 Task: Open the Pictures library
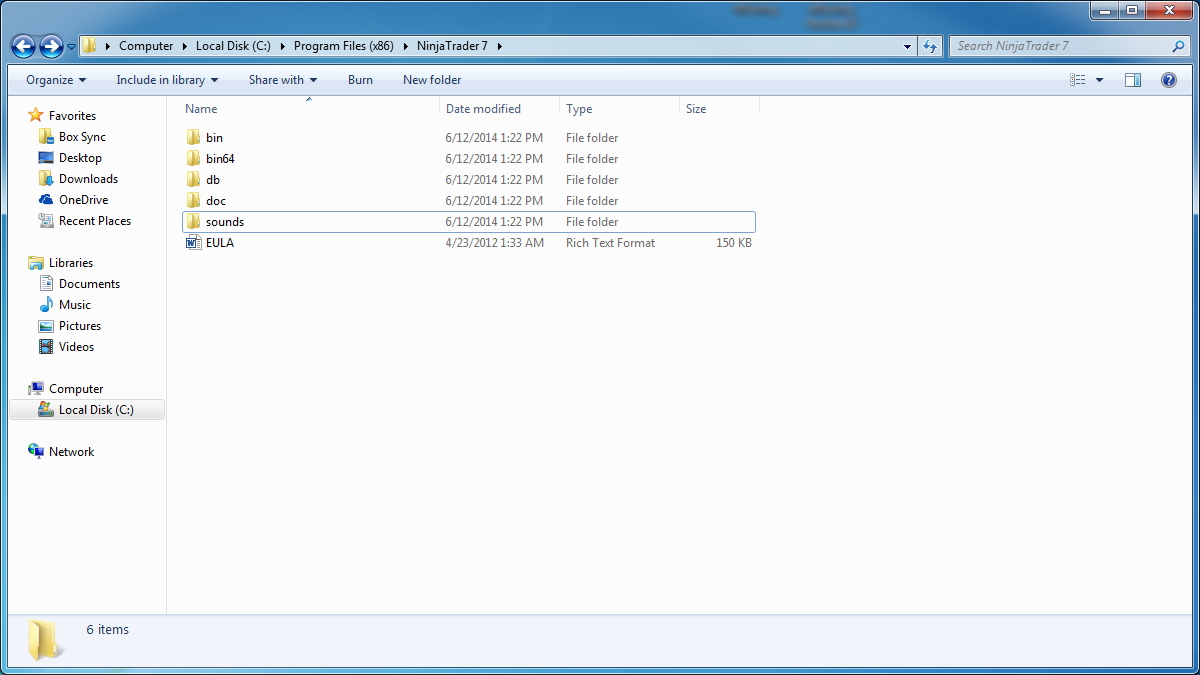(x=80, y=326)
